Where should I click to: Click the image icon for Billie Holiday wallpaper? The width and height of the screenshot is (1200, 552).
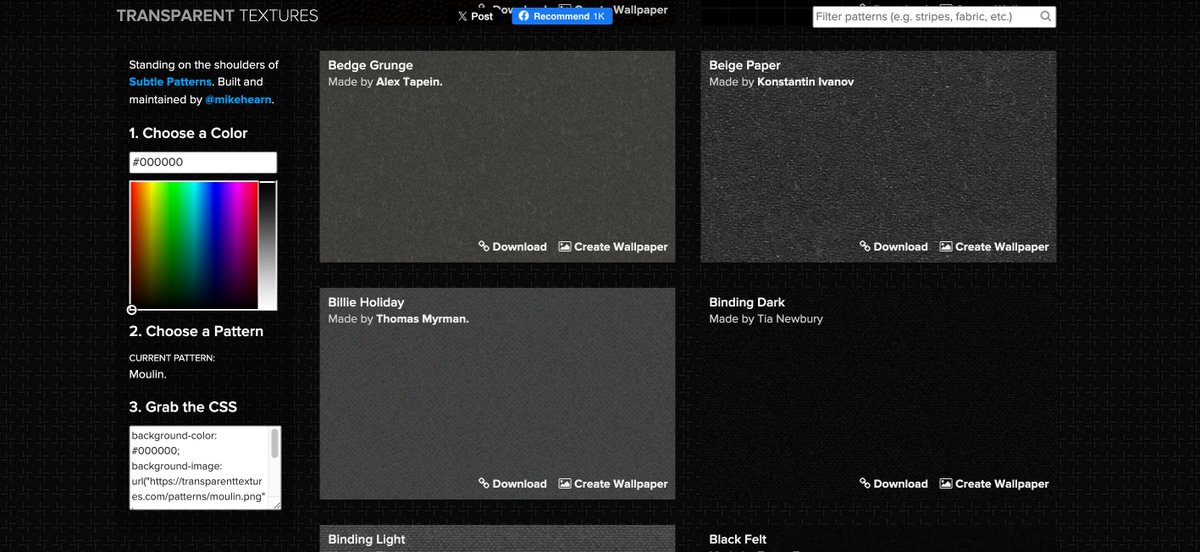565,483
